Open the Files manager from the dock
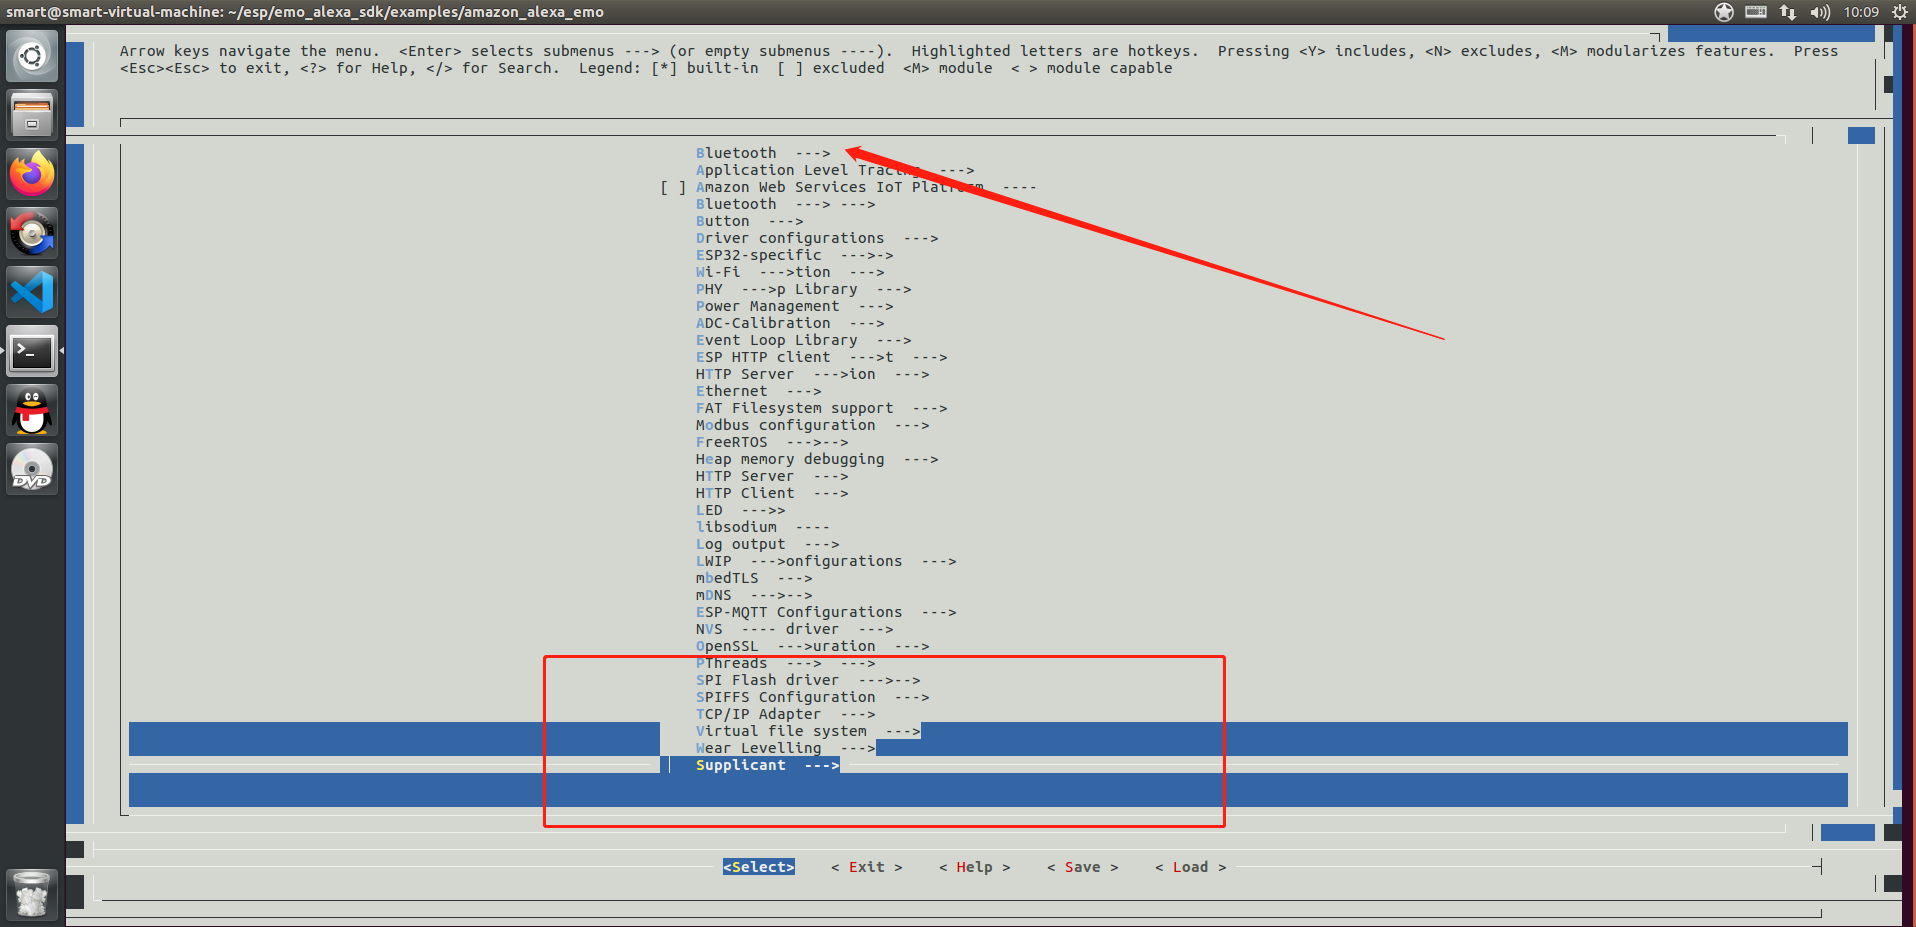 tap(32, 115)
